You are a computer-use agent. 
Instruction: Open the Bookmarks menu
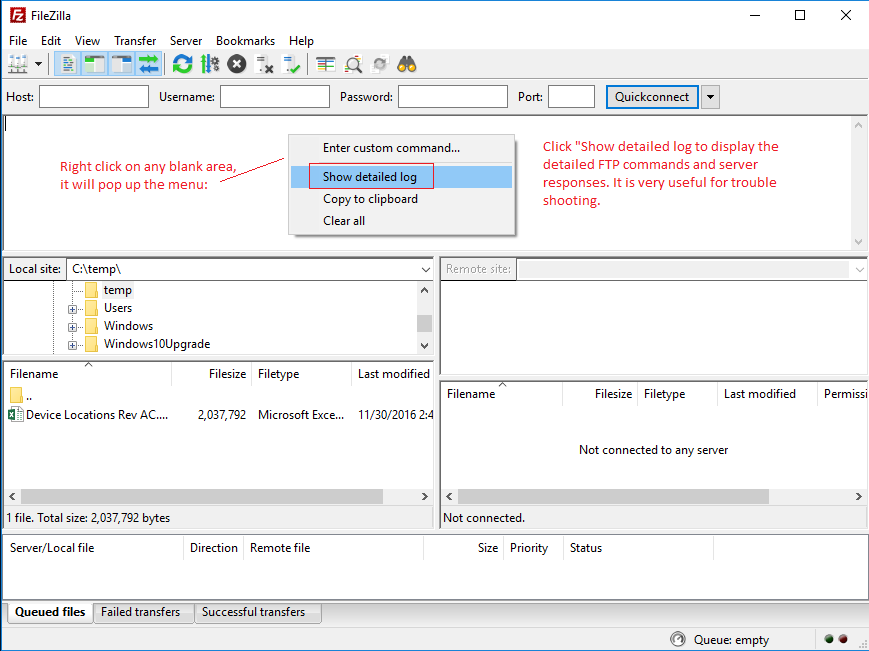[245, 41]
